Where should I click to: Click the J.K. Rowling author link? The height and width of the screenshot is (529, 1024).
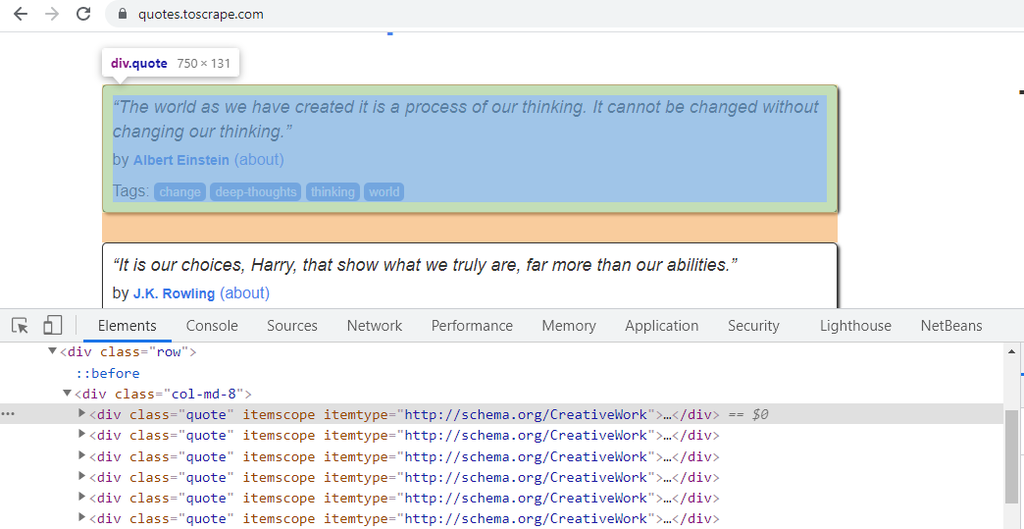[174, 294]
